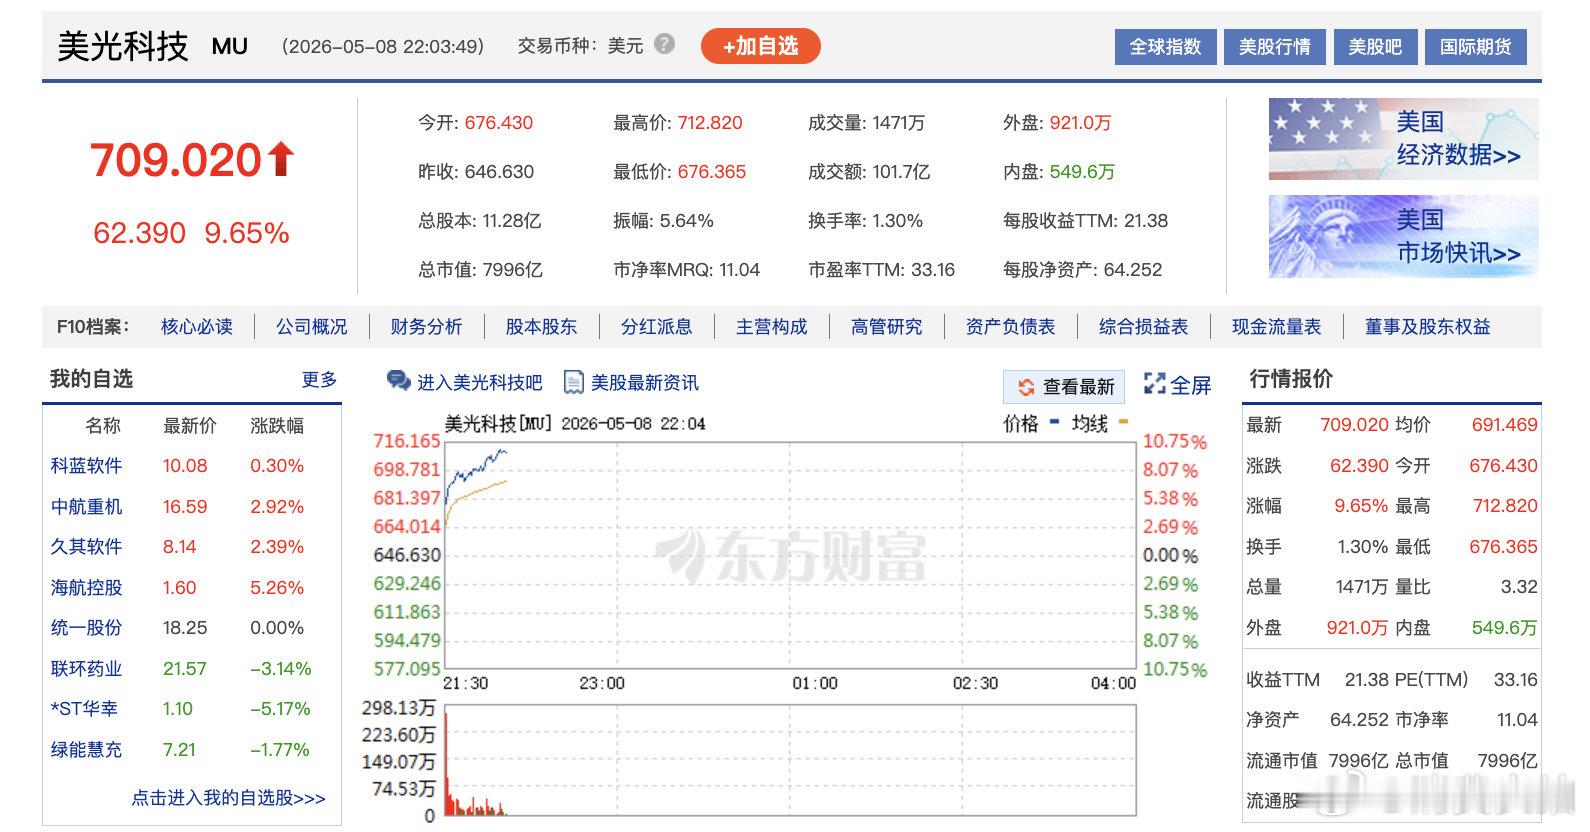
Task: Click 换手率: 1.30% text
Action: tap(865, 221)
